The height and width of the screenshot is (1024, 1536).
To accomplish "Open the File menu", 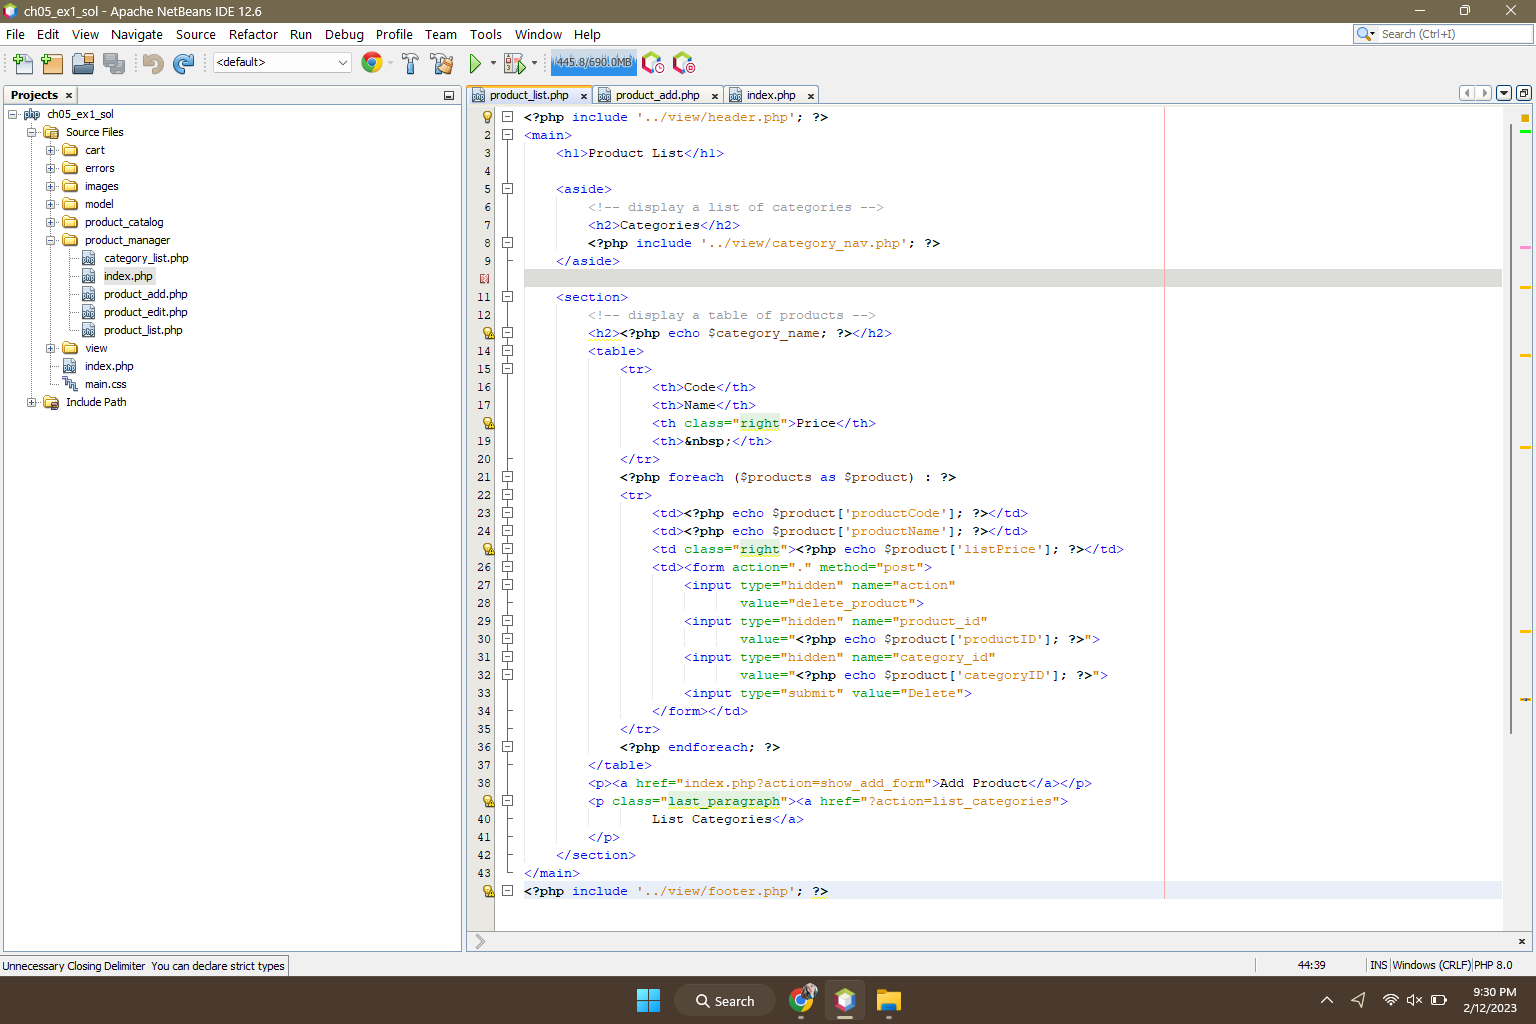I will (x=15, y=34).
